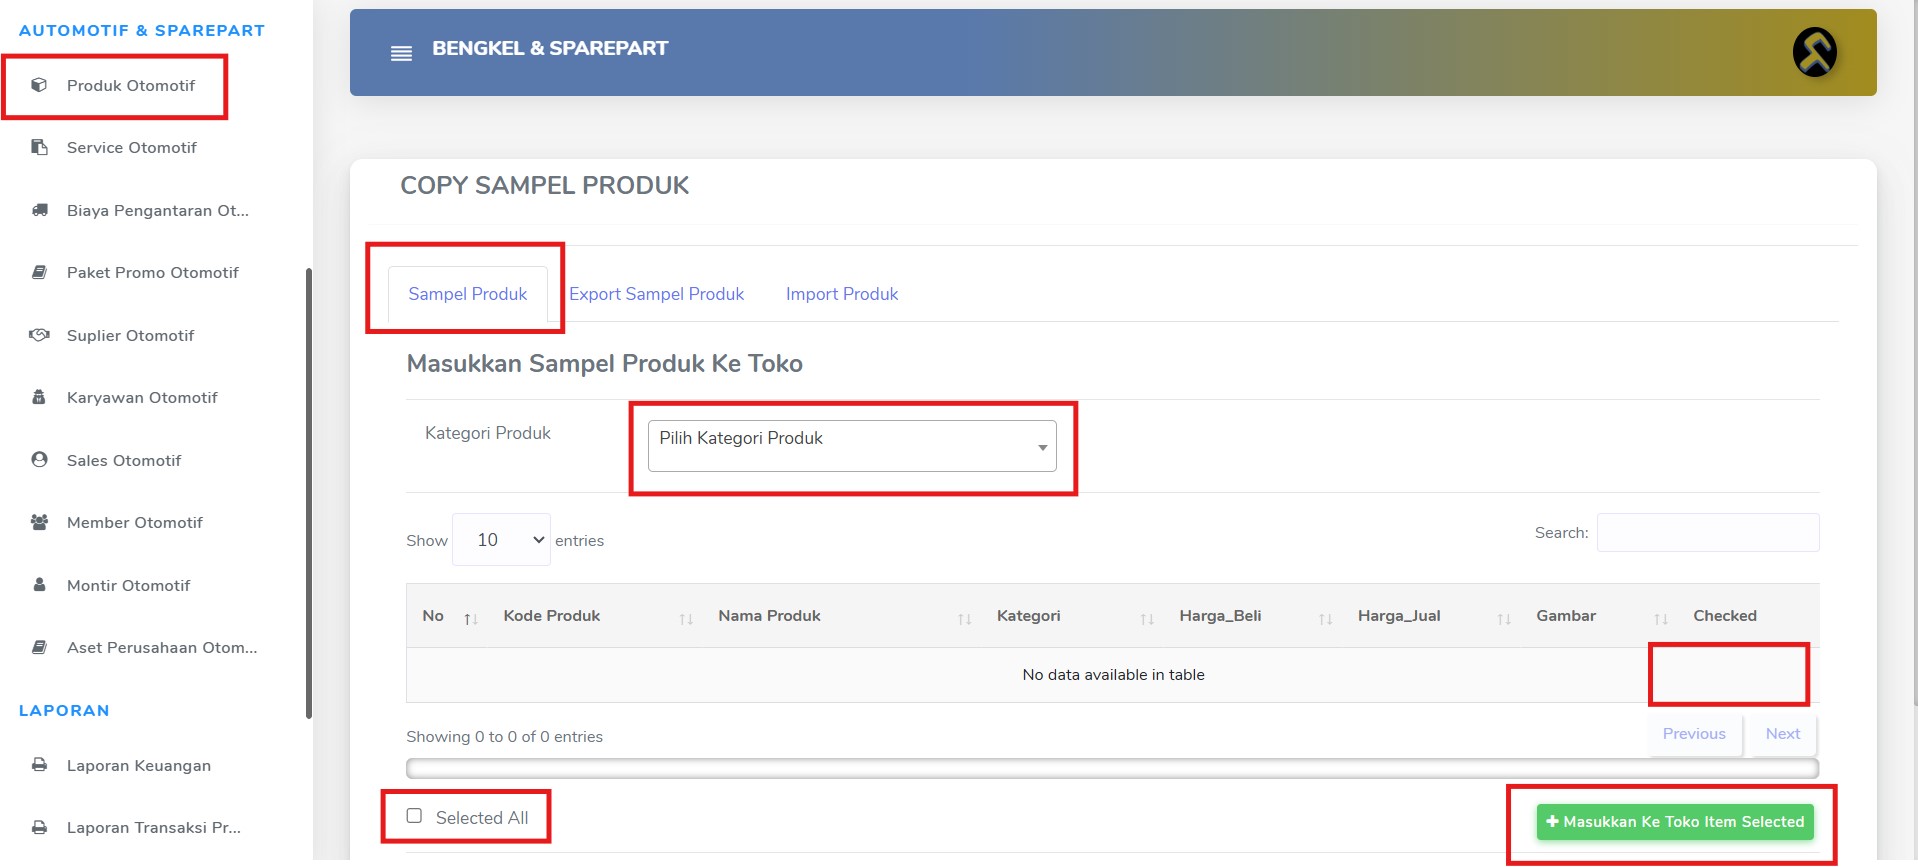Click the Previous pagination button

[1694, 734]
